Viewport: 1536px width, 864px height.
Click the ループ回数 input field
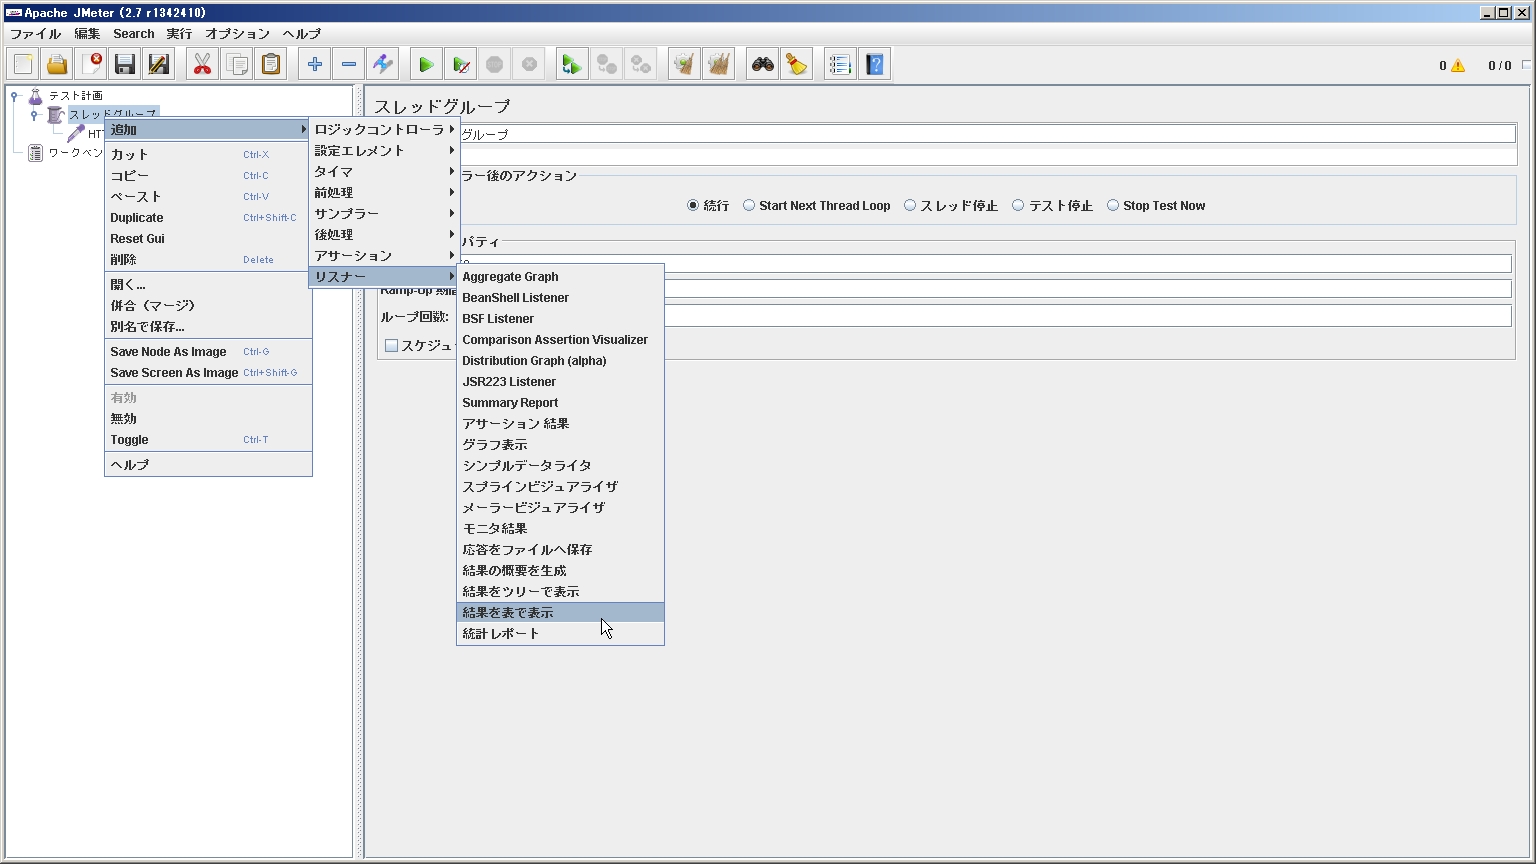pyautogui.click(x=1087, y=316)
